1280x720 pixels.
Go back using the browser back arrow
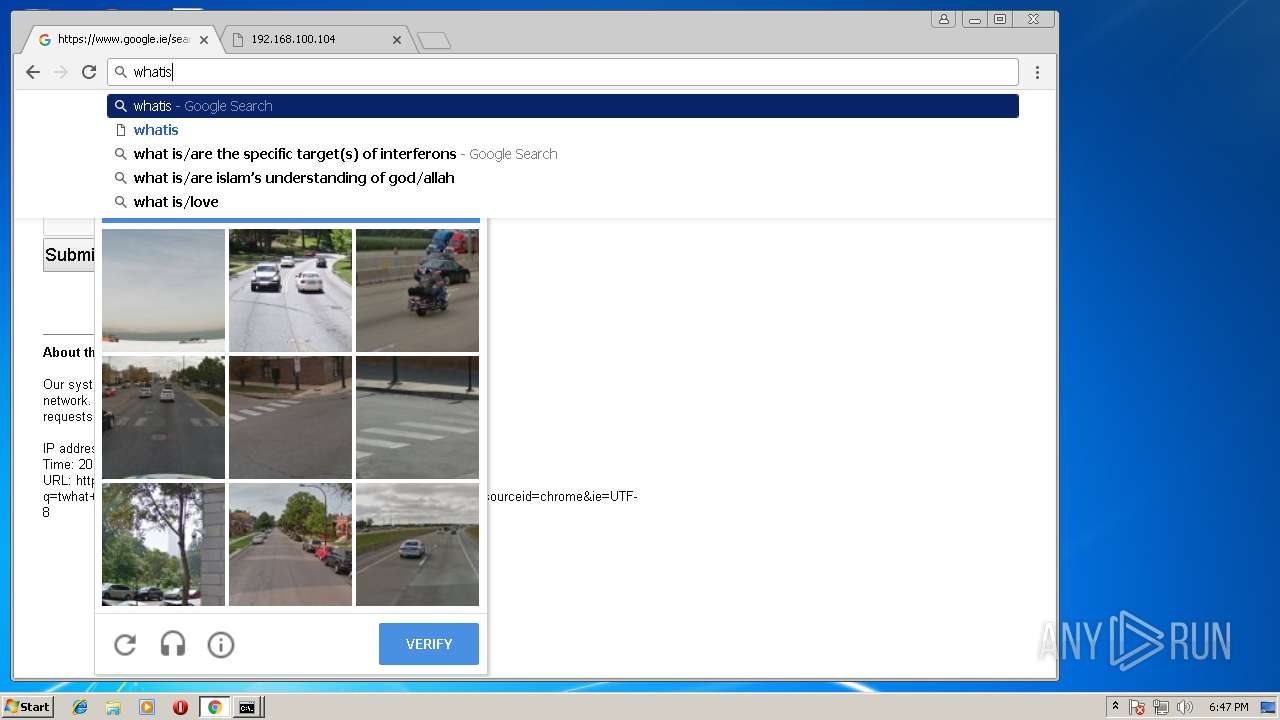tap(33, 72)
